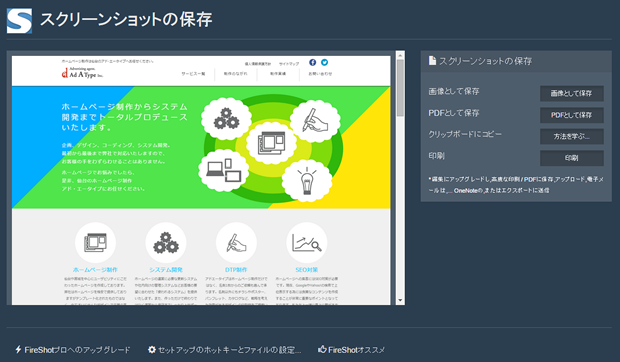This screenshot has height=362, width=620.
Task: Click the lightning bolt upgrade icon
Action: pyautogui.click(x=18, y=349)
